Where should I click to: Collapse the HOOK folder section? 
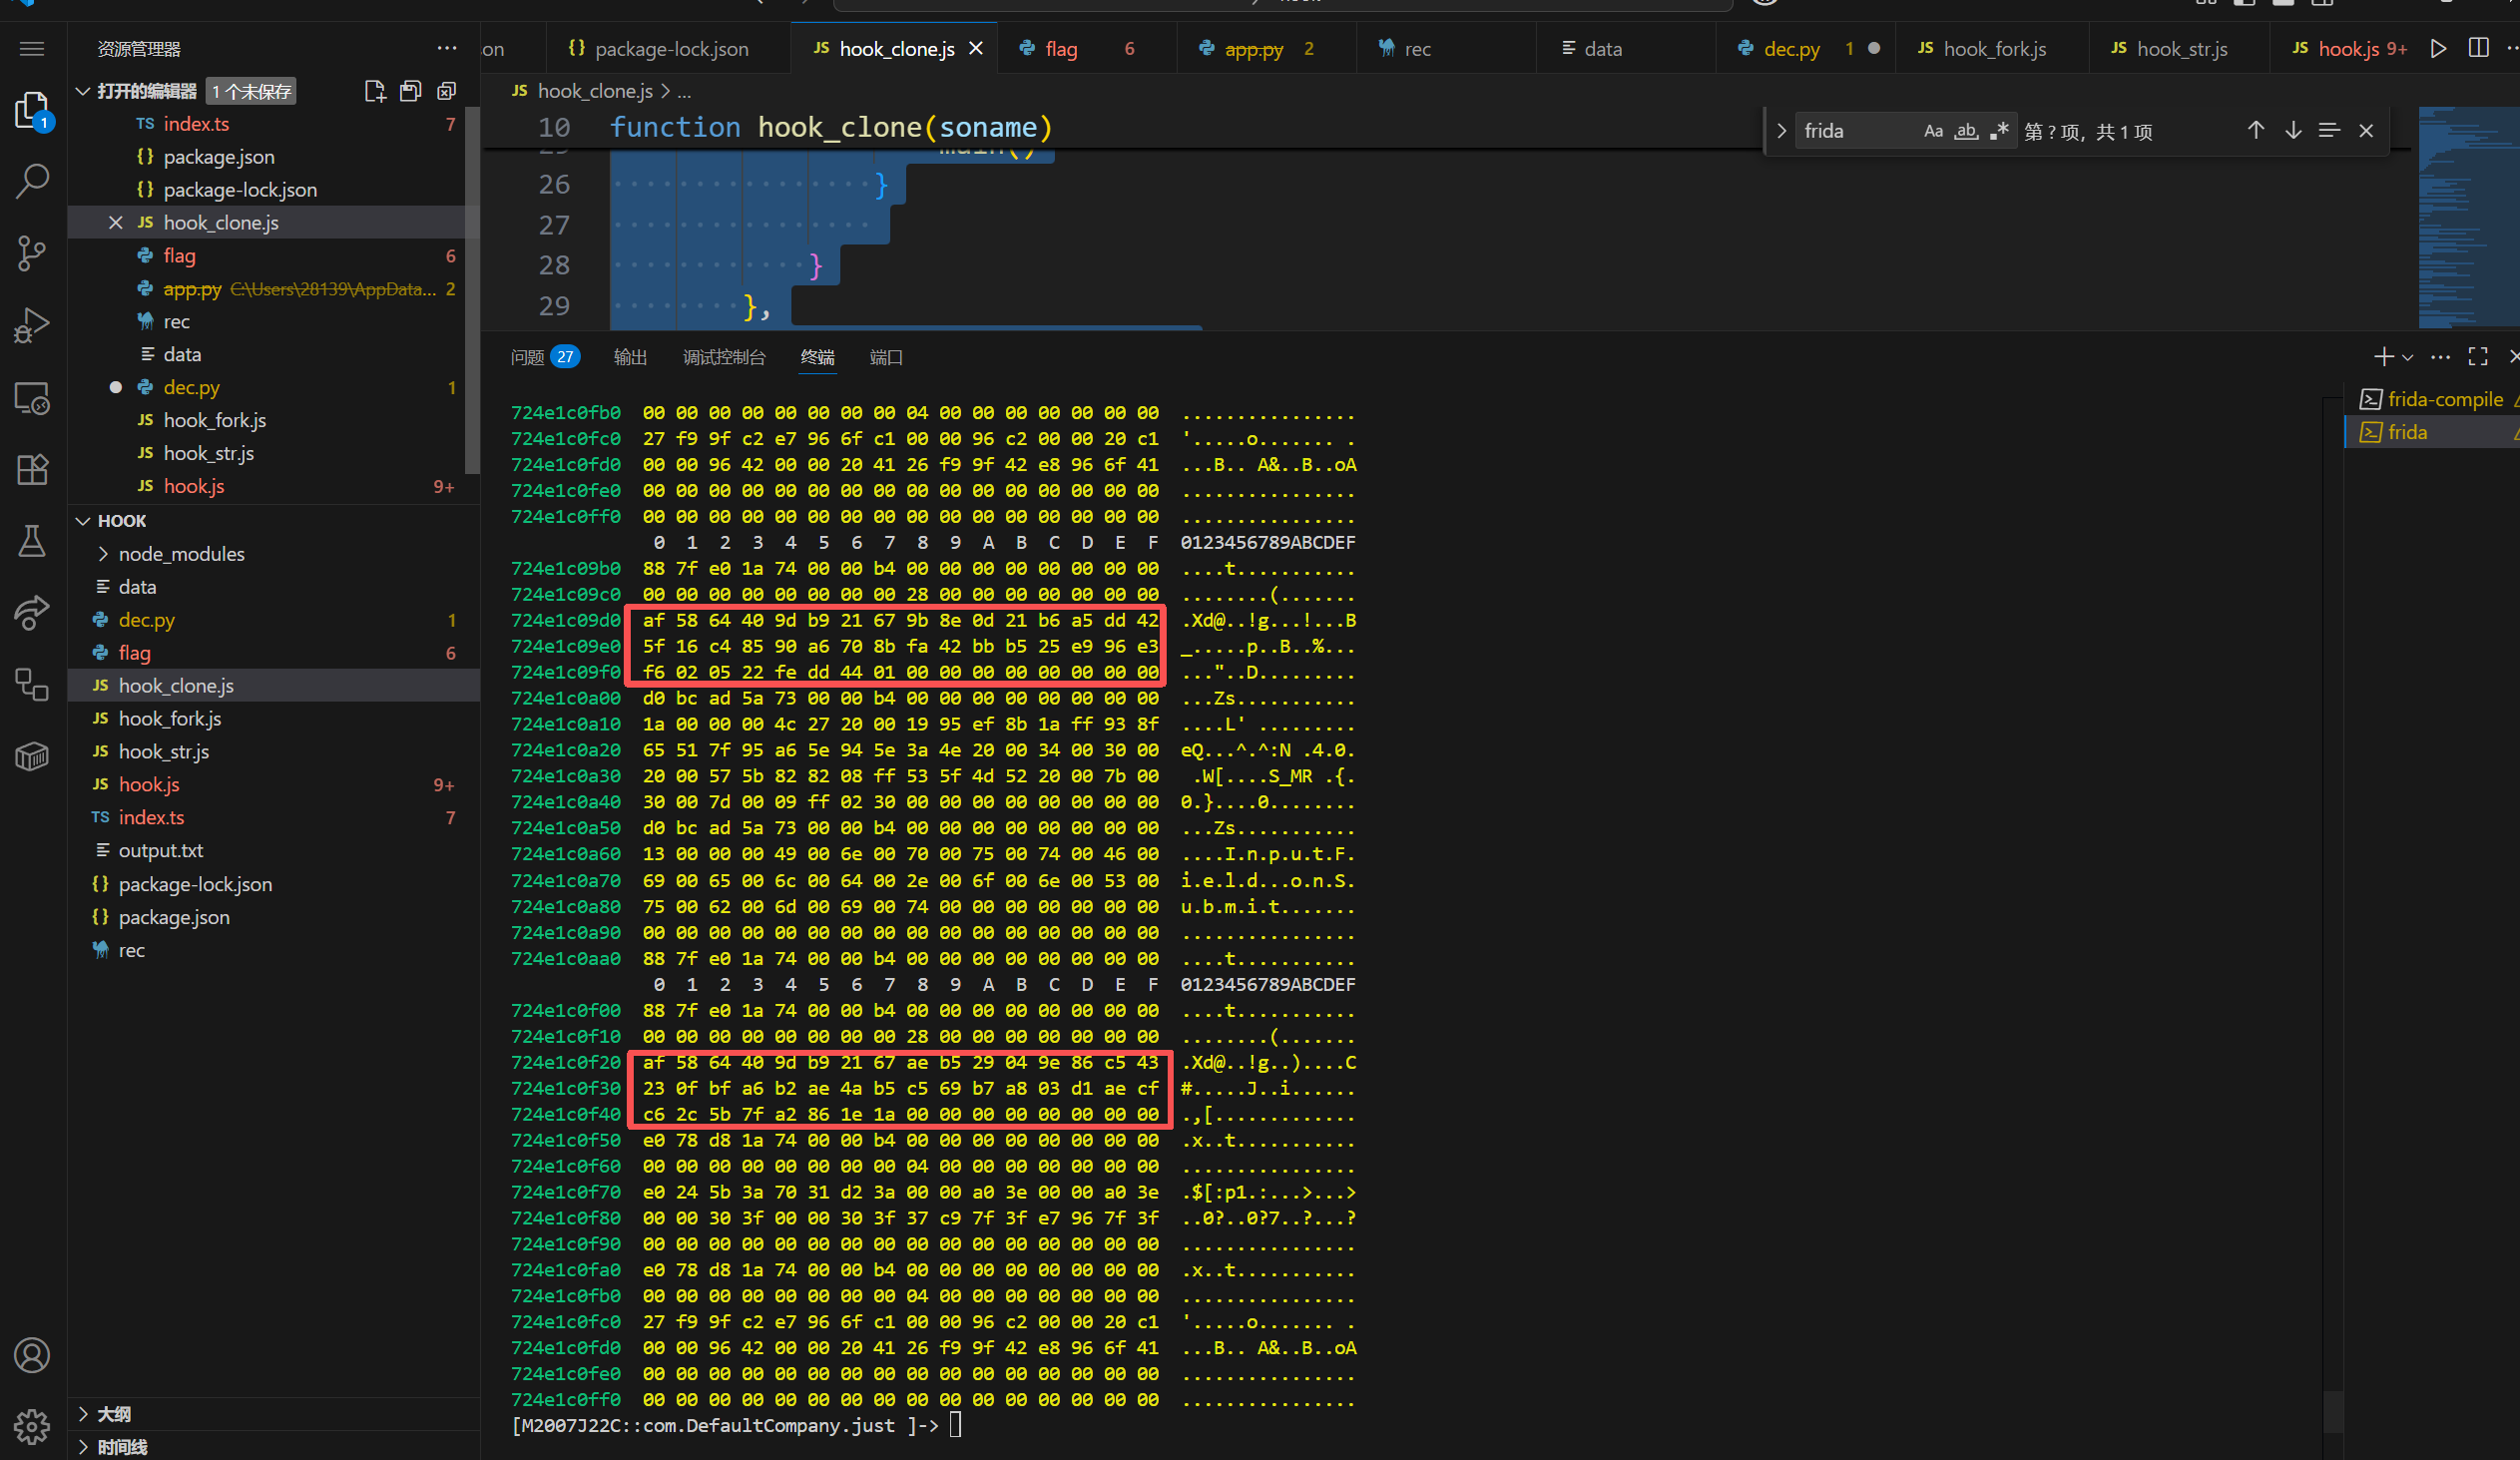coord(122,520)
